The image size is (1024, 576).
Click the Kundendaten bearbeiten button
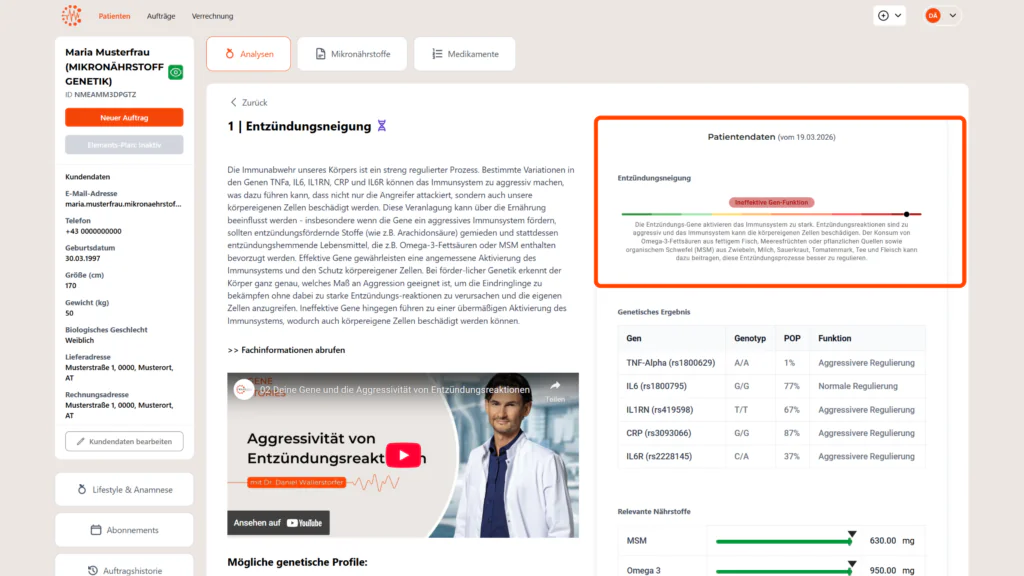tap(124, 441)
